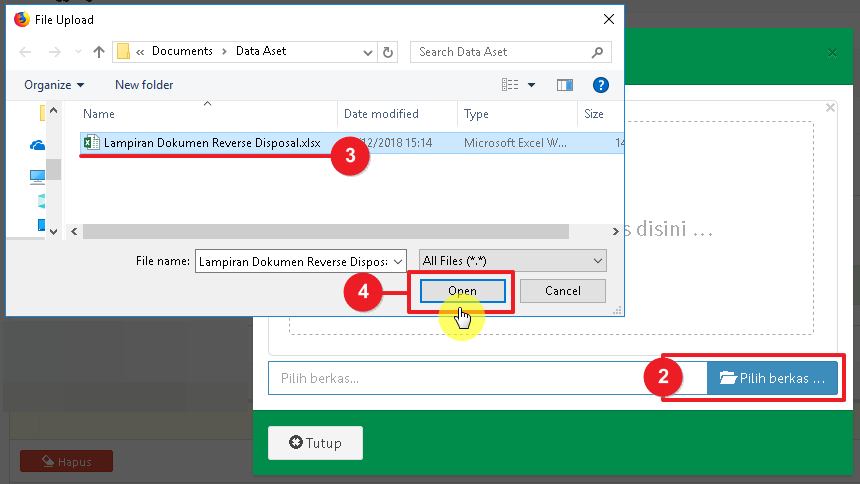The height and width of the screenshot is (484, 860).
Task: Refresh the Data Aset folder view
Action: click(389, 52)
